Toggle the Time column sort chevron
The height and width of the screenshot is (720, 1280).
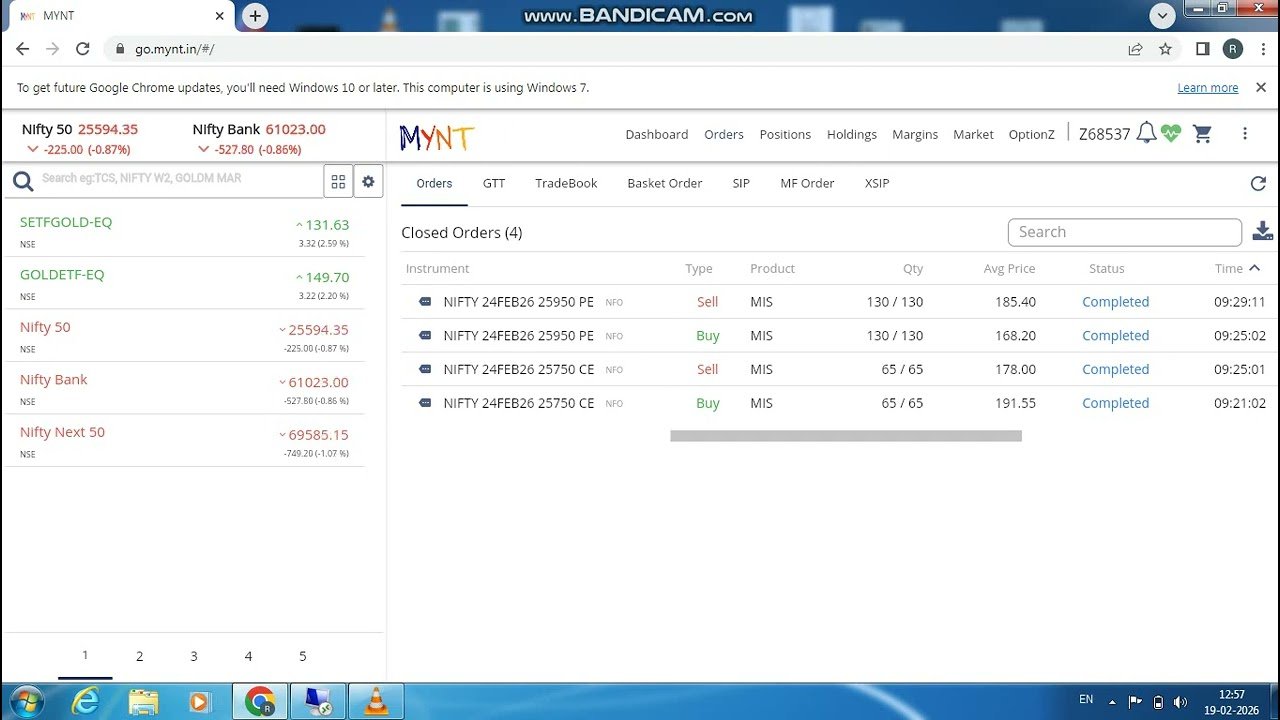(1256, 268)
